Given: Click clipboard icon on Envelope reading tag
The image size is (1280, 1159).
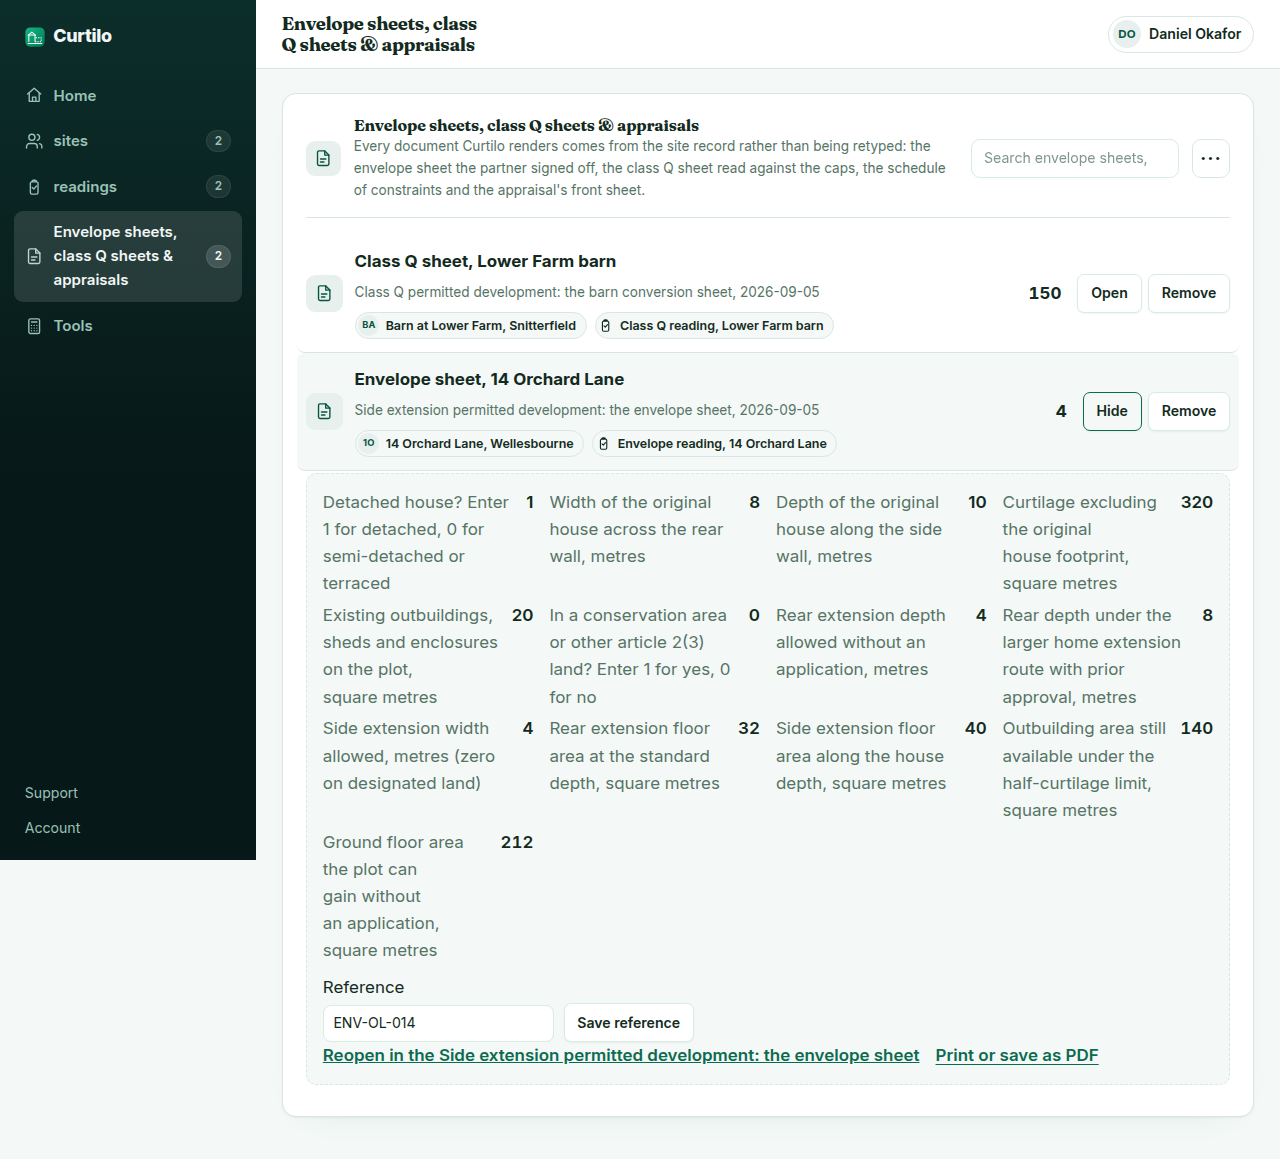Looking at the screenshot, I should (604, 444).
